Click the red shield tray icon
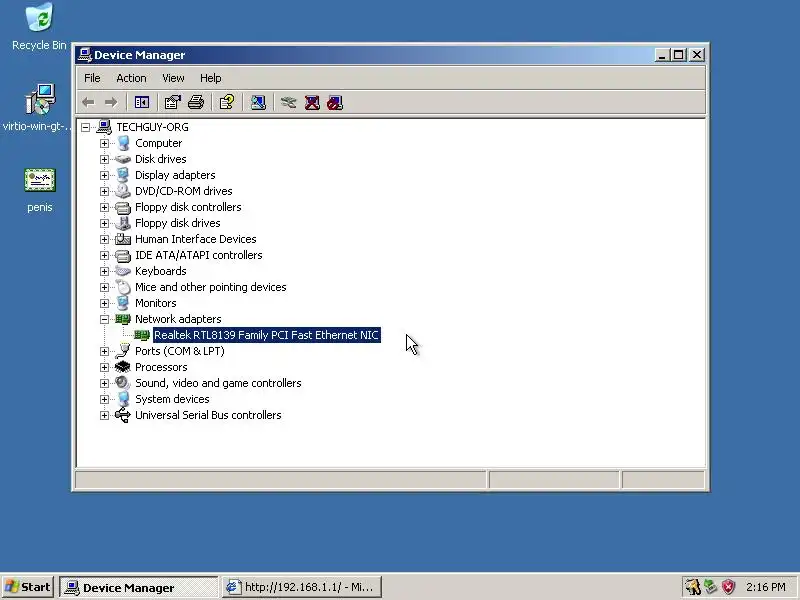The width and height of the screenshot is (800, 600). pos(728,587)
